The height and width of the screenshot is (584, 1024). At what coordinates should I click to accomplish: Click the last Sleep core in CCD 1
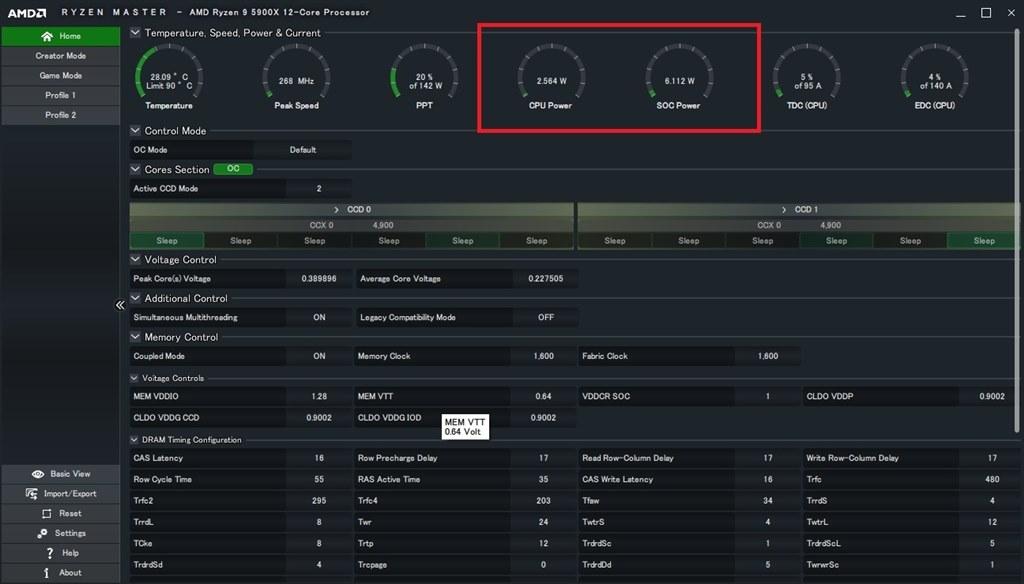[x=984, y=241]
